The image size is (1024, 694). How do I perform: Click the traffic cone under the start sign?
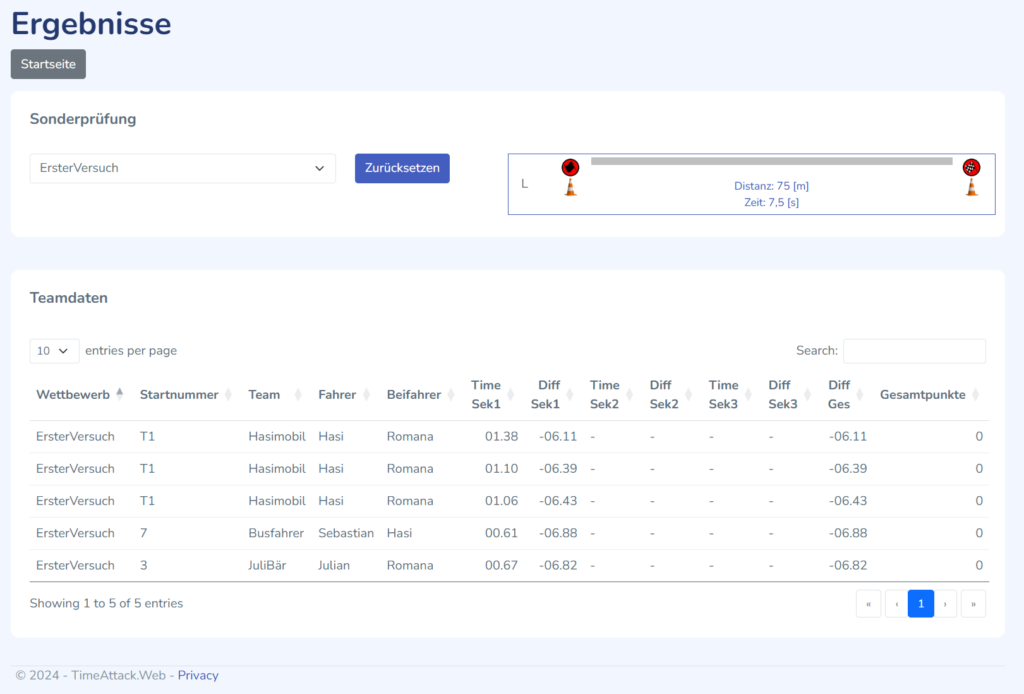click(571, 187)
